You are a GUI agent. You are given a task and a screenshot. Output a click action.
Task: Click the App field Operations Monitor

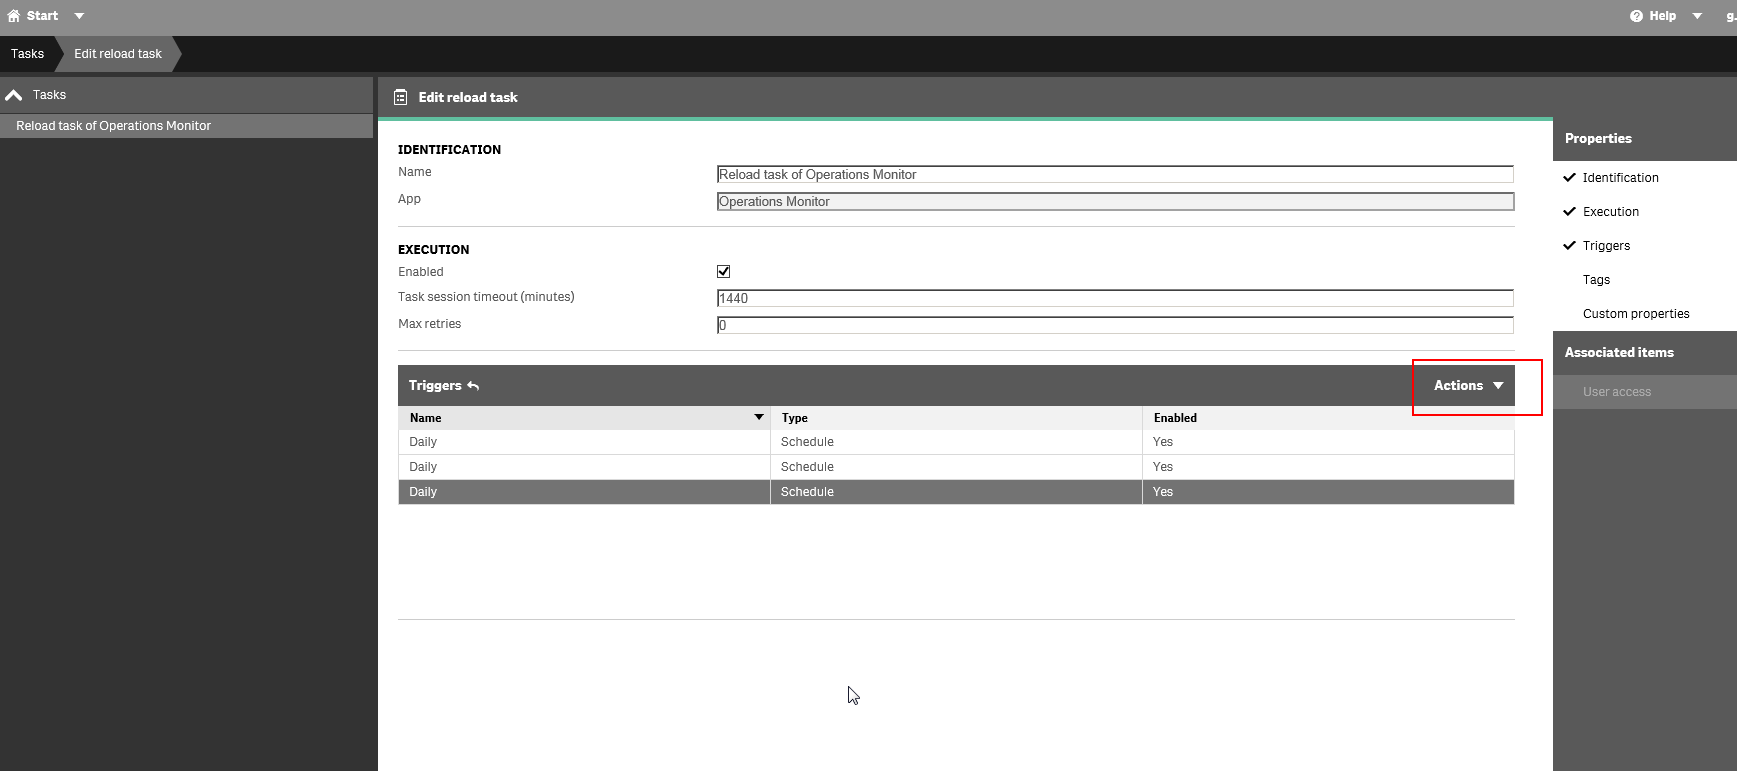point(1115,201)
